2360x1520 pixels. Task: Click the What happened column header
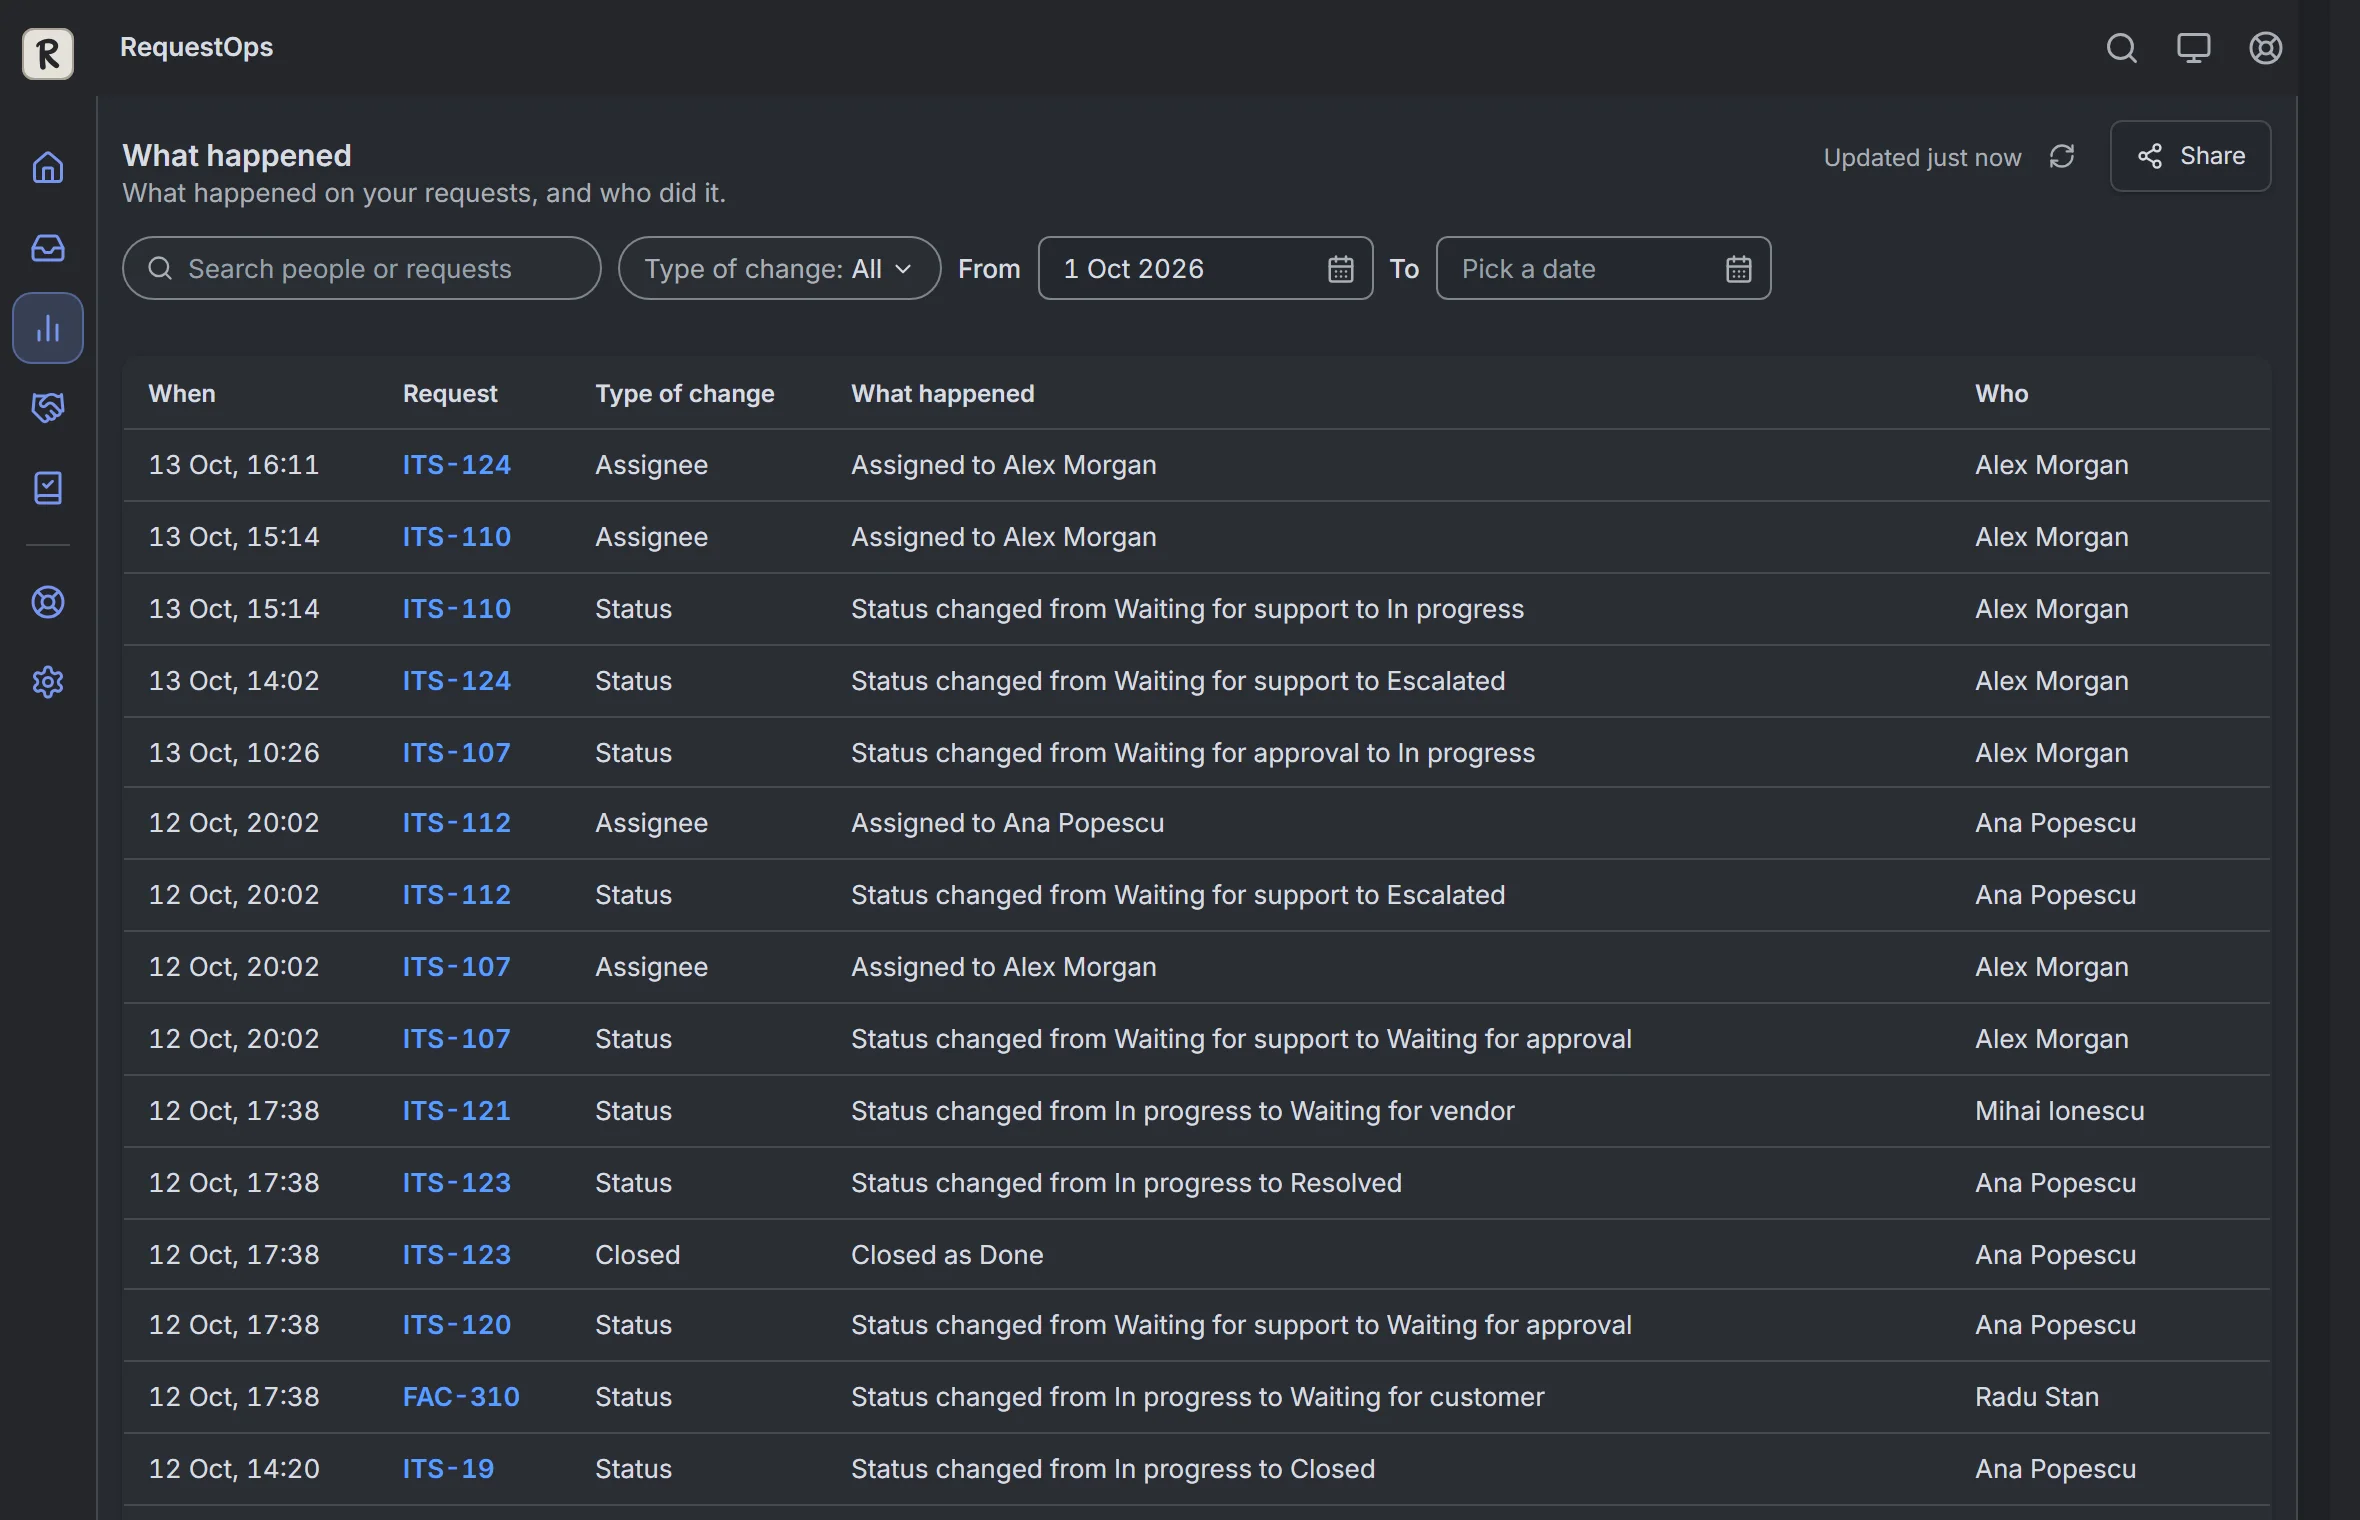click(x=943, y=394)
